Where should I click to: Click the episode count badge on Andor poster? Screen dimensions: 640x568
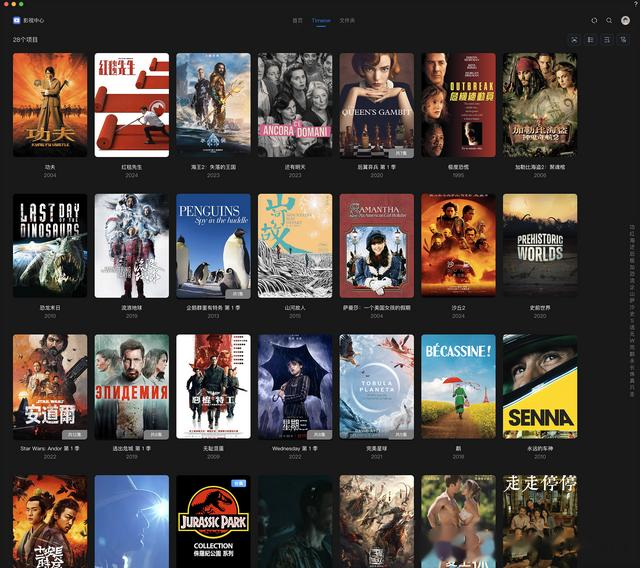coord(74,435)
